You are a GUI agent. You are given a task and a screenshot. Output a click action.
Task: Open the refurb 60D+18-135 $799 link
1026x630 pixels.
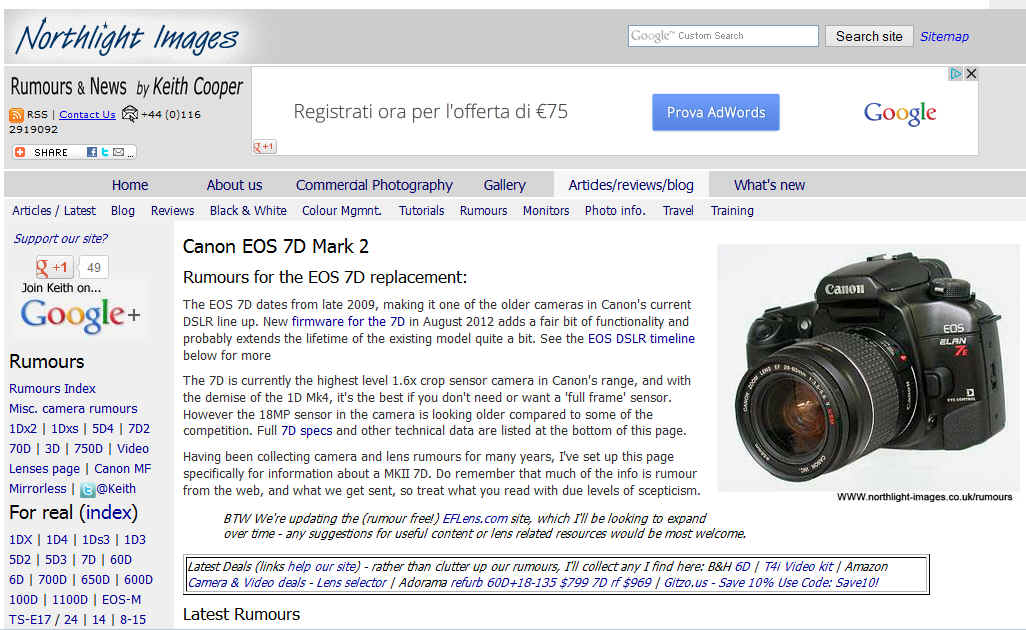[520, 583]
